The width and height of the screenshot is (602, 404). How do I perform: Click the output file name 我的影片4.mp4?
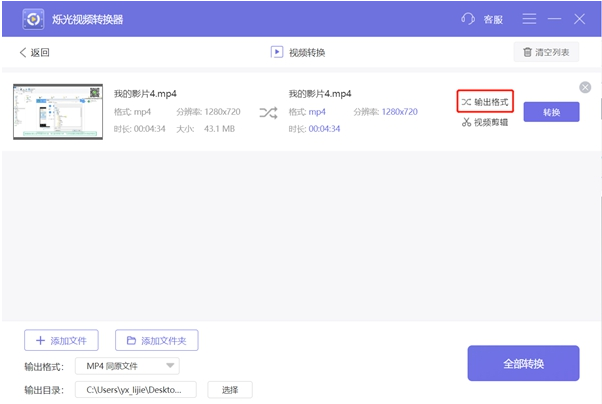click(320, 94)
